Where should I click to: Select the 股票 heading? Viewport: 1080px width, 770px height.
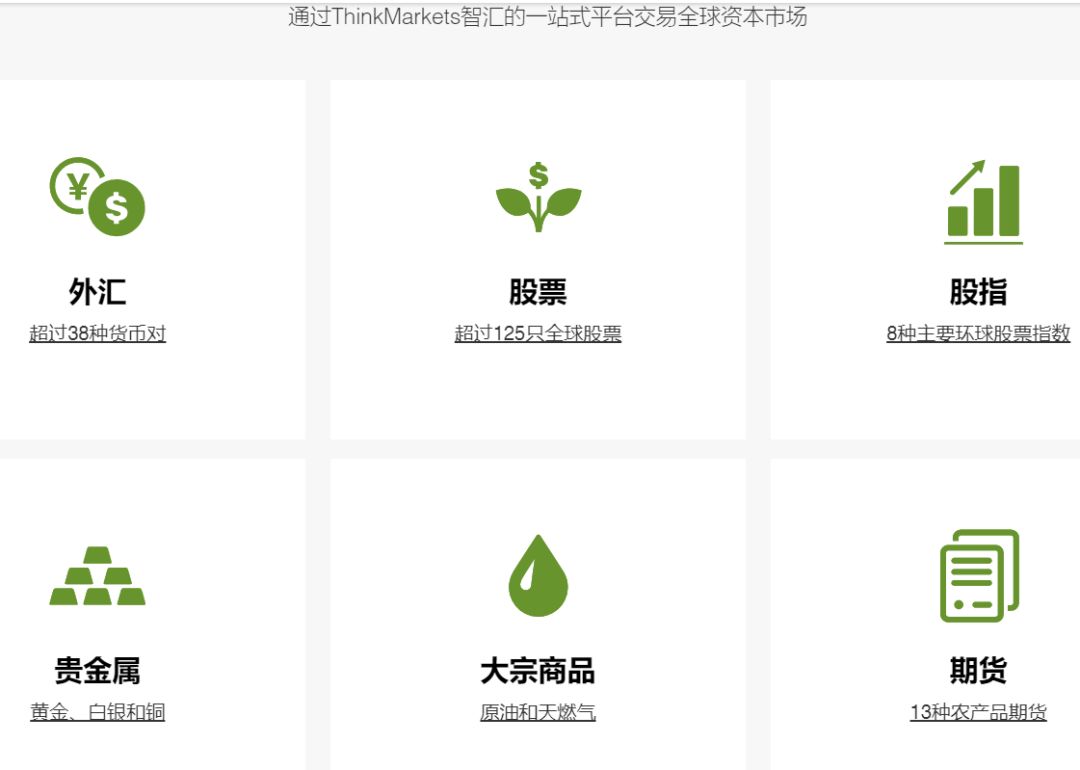click(x=538, y=292)
